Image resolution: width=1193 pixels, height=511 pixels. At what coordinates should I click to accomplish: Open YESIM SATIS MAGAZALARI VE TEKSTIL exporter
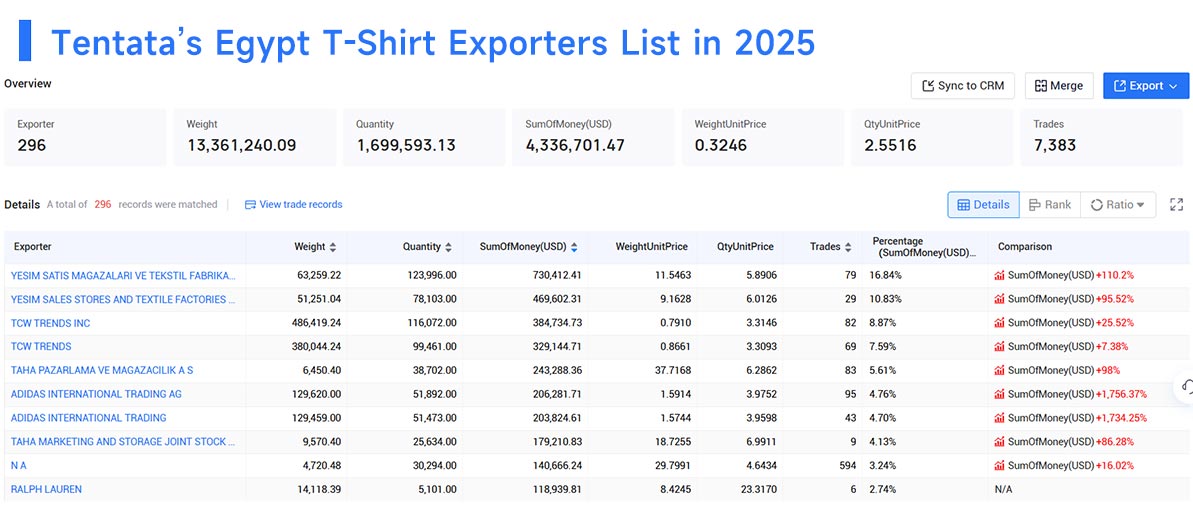(123, 275)
